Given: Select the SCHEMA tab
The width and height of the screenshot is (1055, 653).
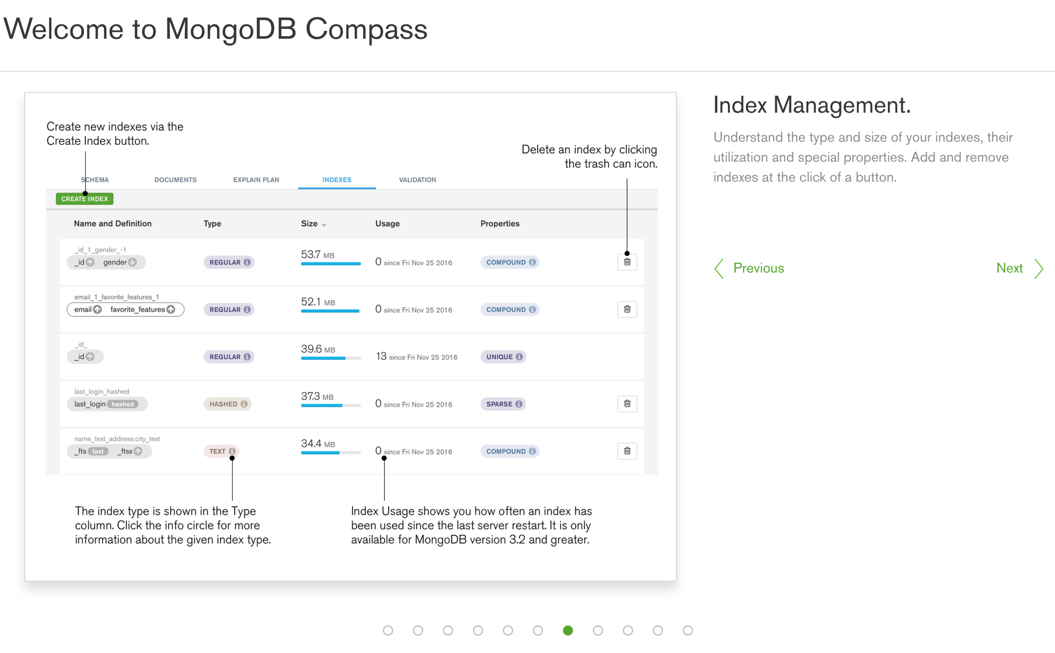Looking at the screenshot, I should [x=95, y=180].
